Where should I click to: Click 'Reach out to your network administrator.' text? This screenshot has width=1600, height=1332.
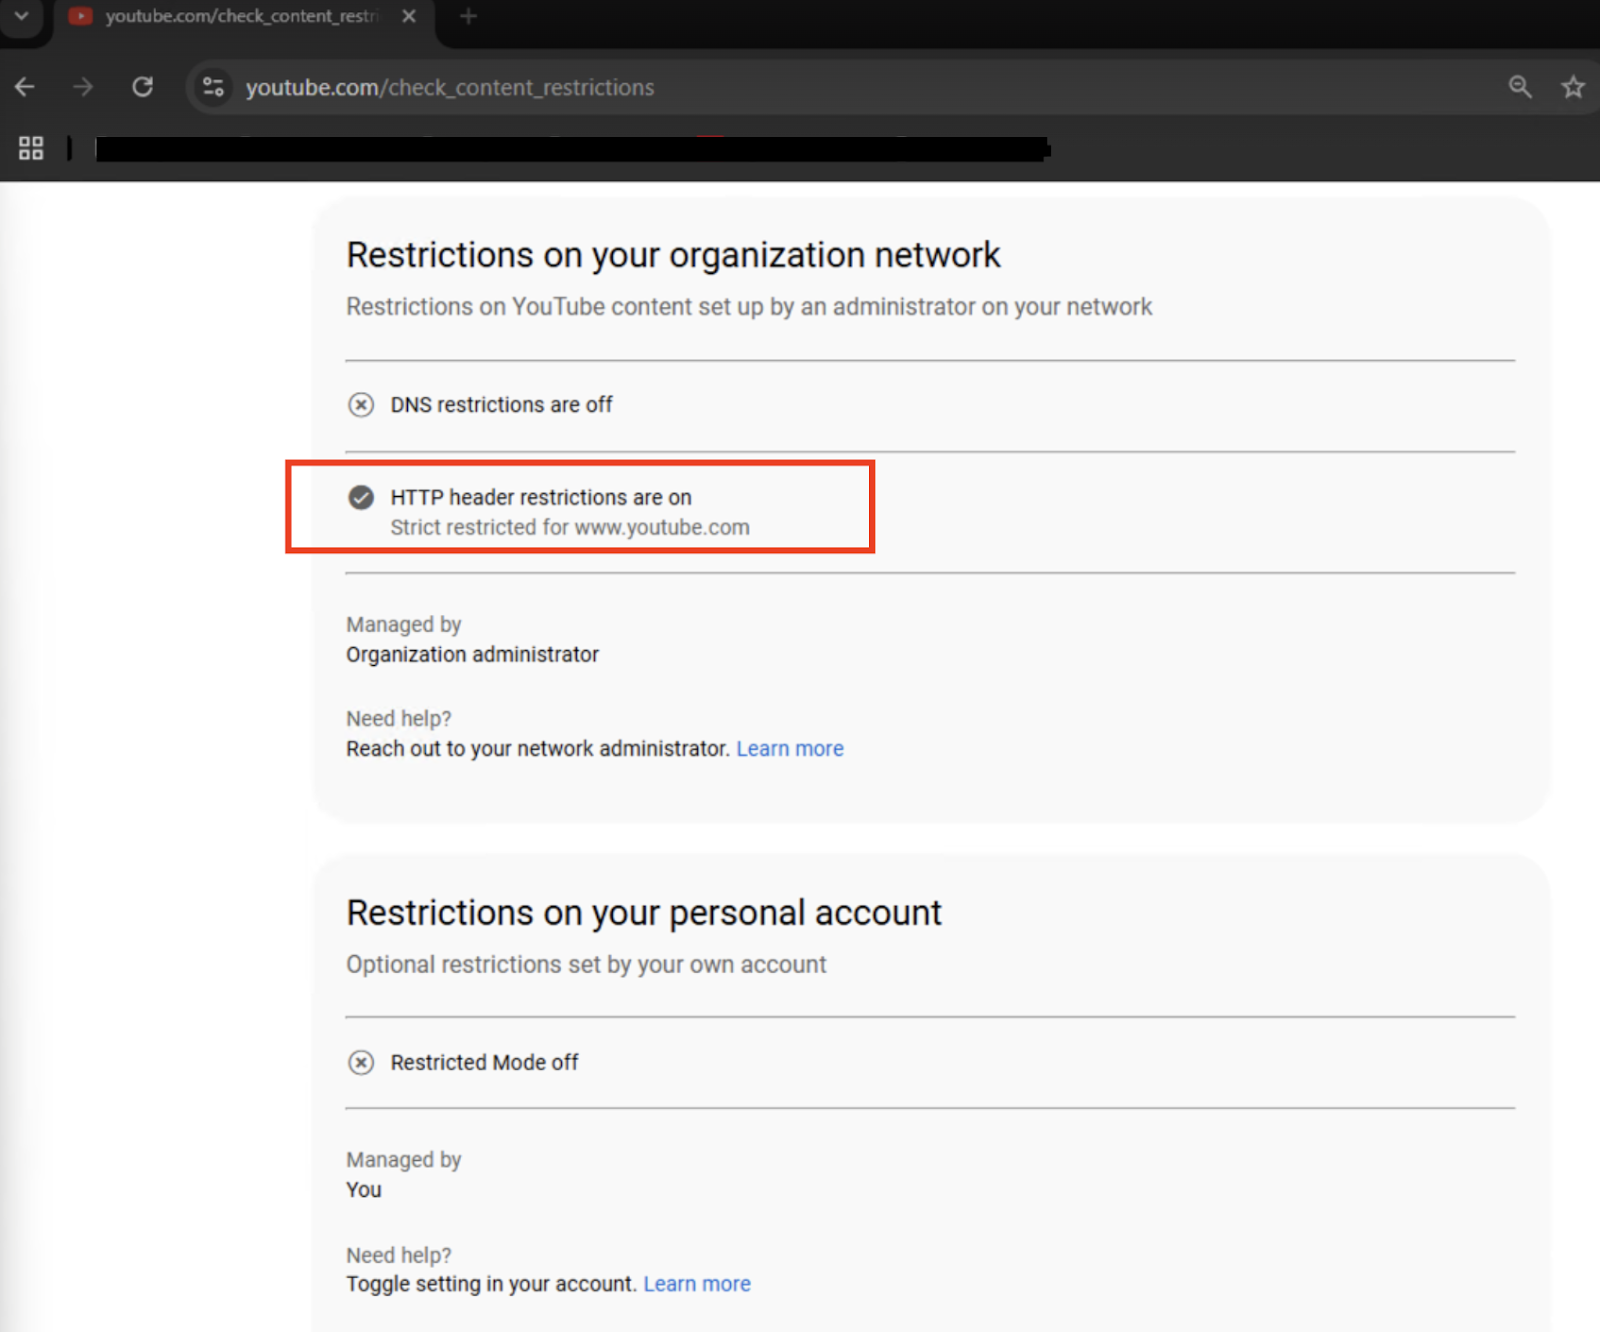[x=538, y=748]
